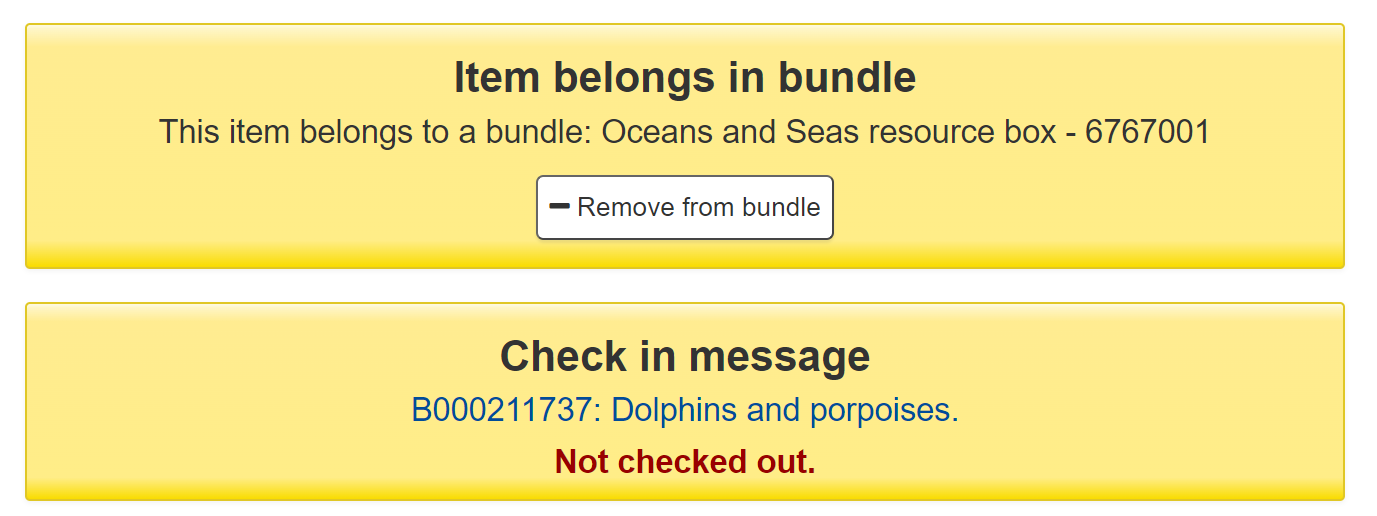The height and width of the screenshot is (516, 1377).
Task: Click the B000211737 barcode in the link
Action: [x=505, y=410]
